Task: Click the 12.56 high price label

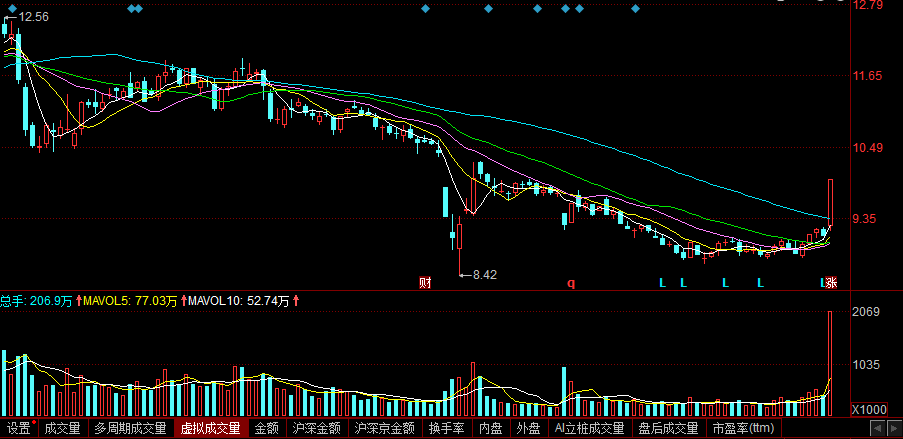Action: coord(33,17)
